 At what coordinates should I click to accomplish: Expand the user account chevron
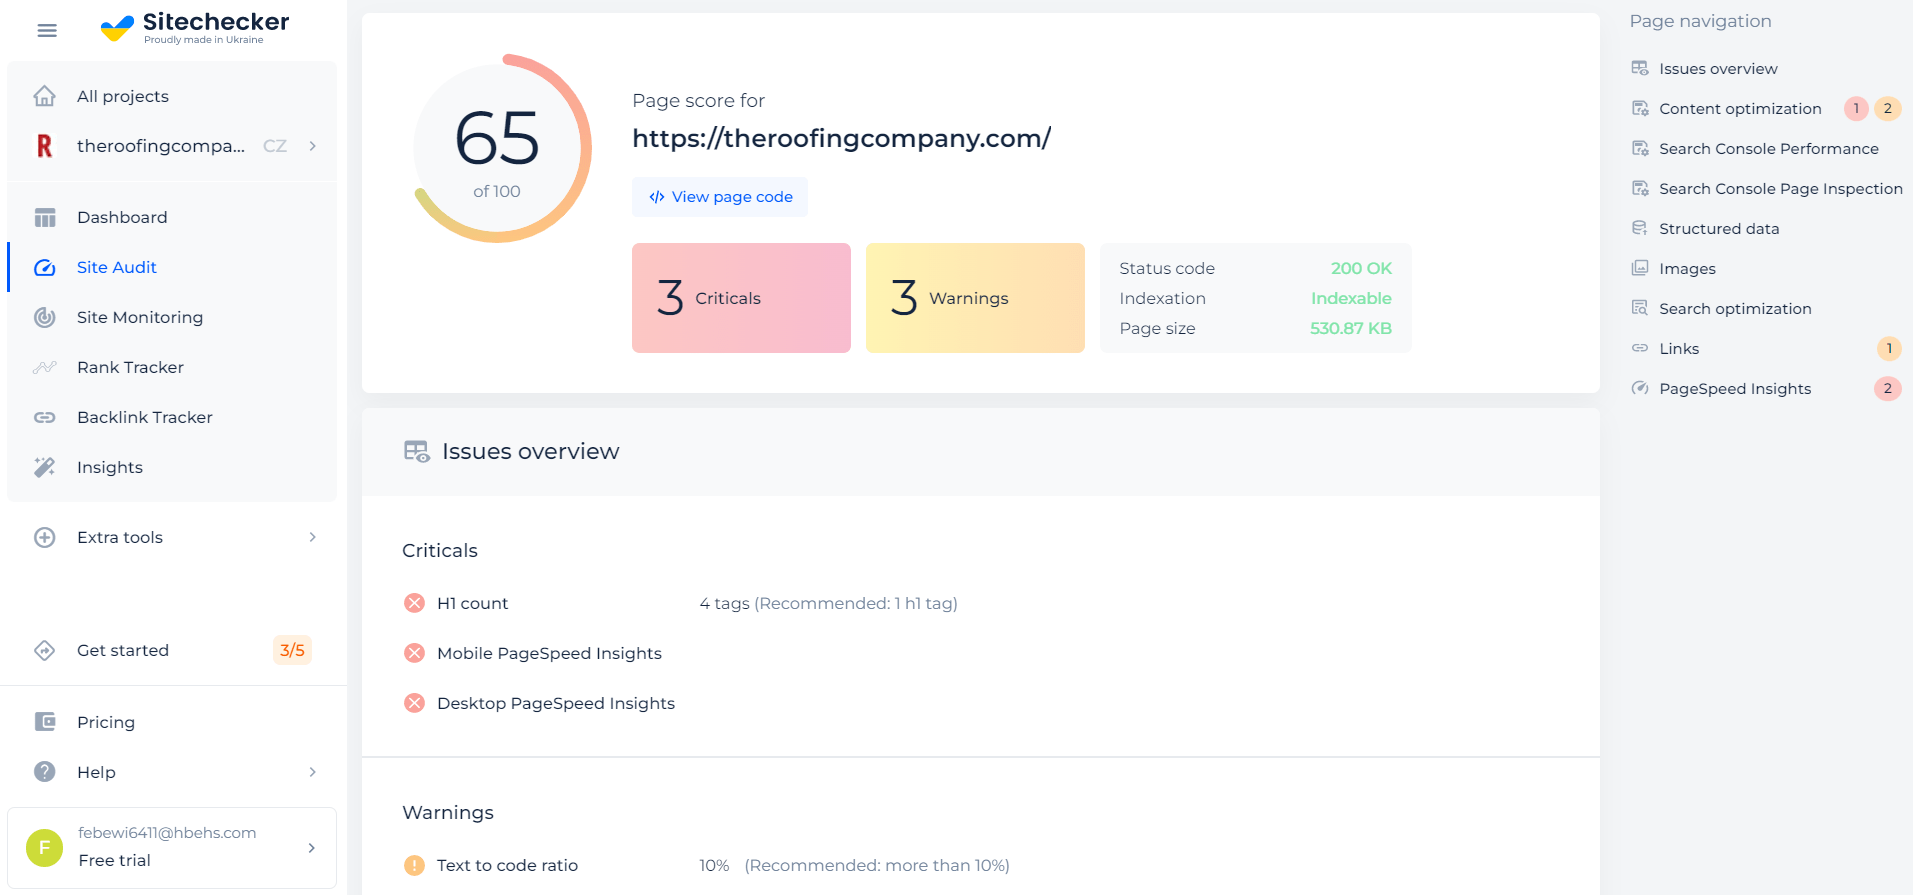tap(312, 848)
